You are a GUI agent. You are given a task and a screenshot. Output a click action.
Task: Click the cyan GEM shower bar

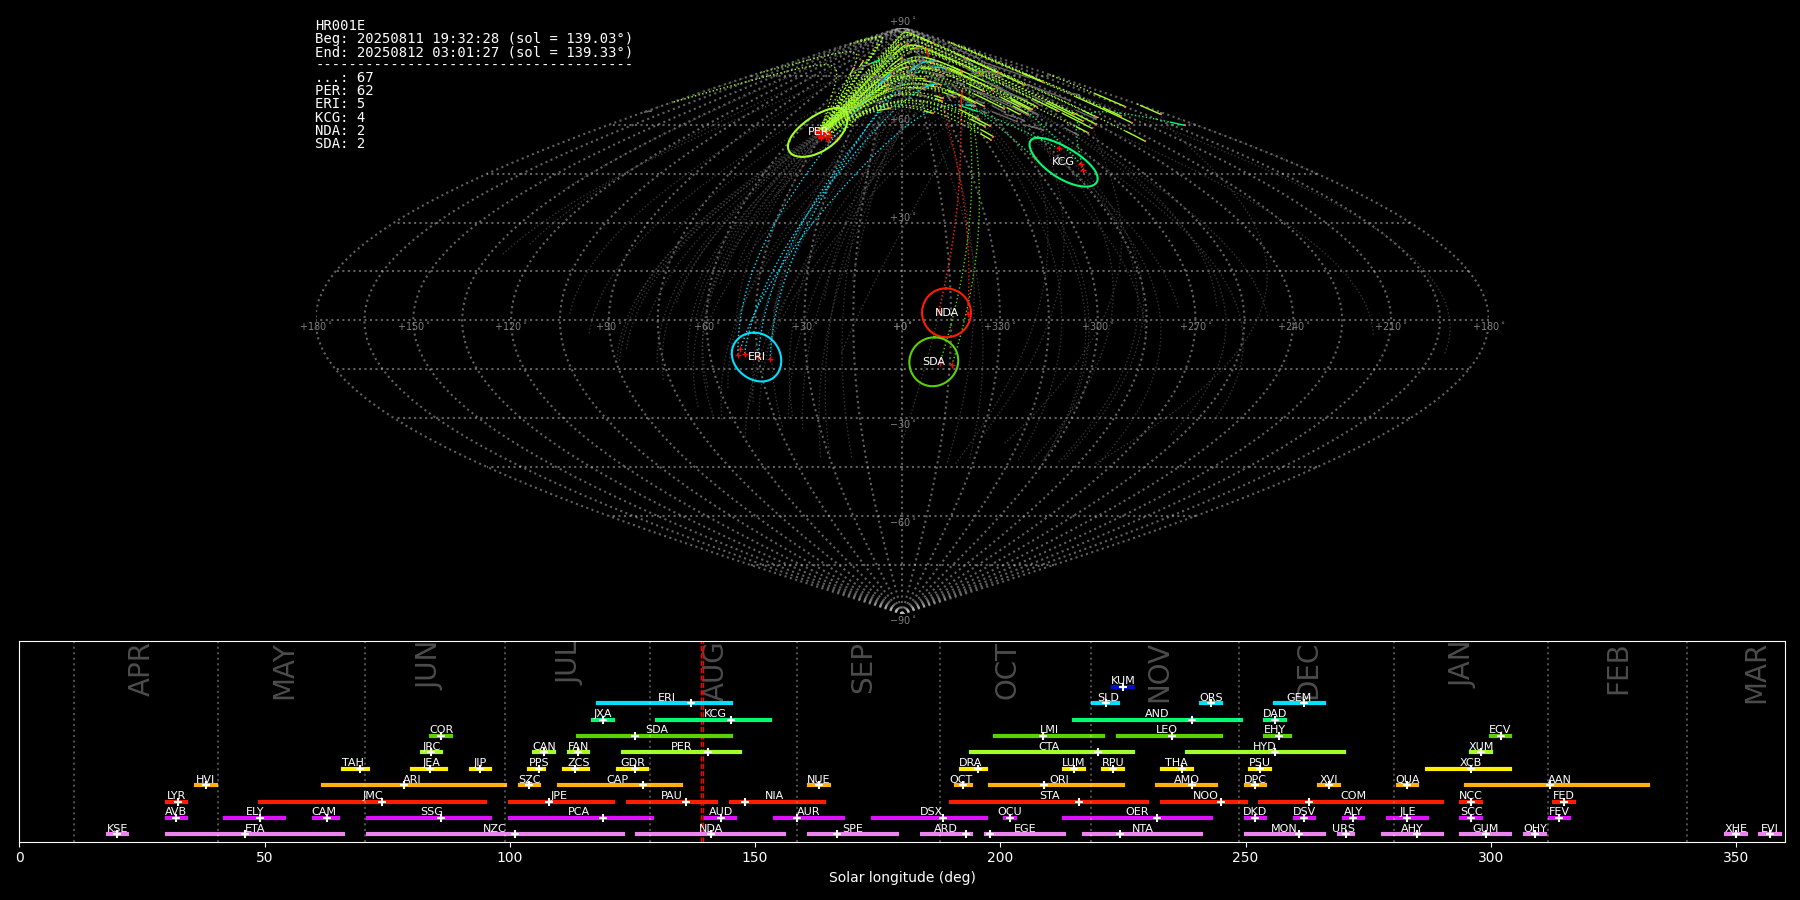[1299, 703]
